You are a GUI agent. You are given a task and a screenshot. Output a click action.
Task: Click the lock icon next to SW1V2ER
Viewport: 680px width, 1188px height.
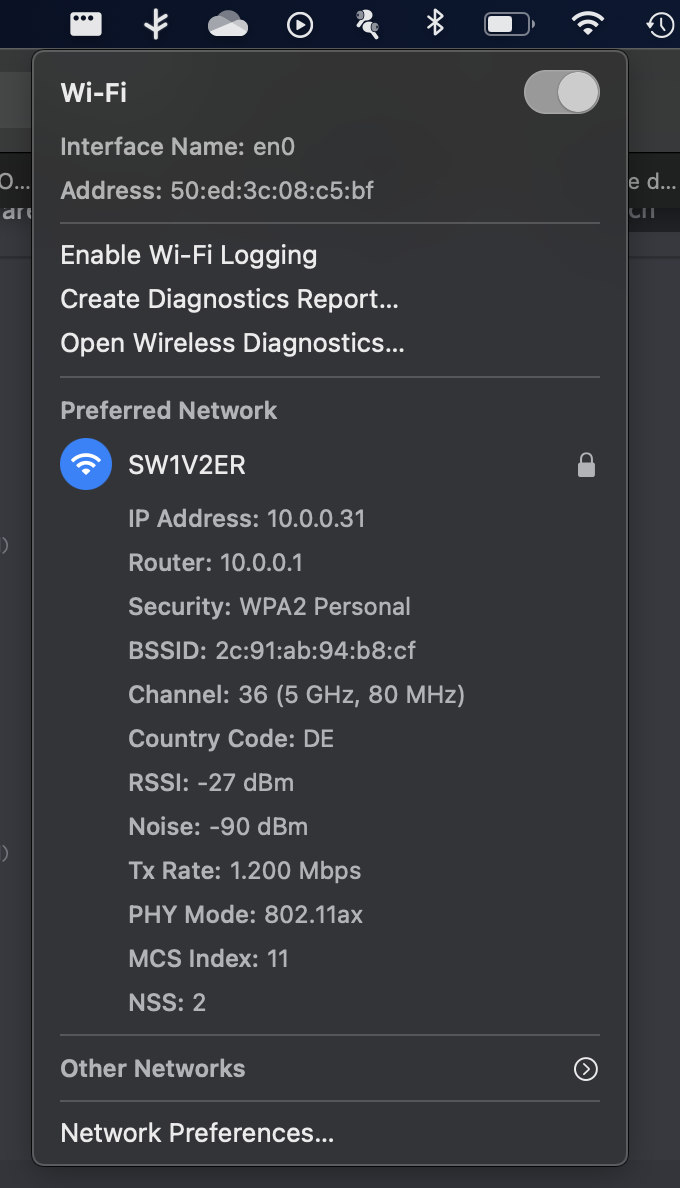[x=587, y=465]
